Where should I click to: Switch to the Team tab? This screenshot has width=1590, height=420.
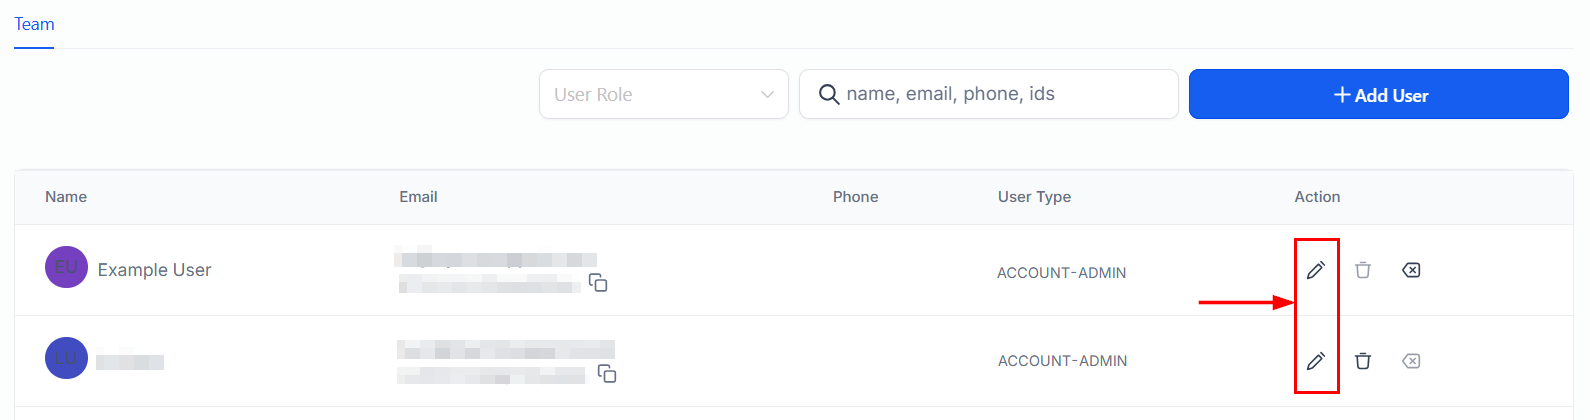coord(34,24)
